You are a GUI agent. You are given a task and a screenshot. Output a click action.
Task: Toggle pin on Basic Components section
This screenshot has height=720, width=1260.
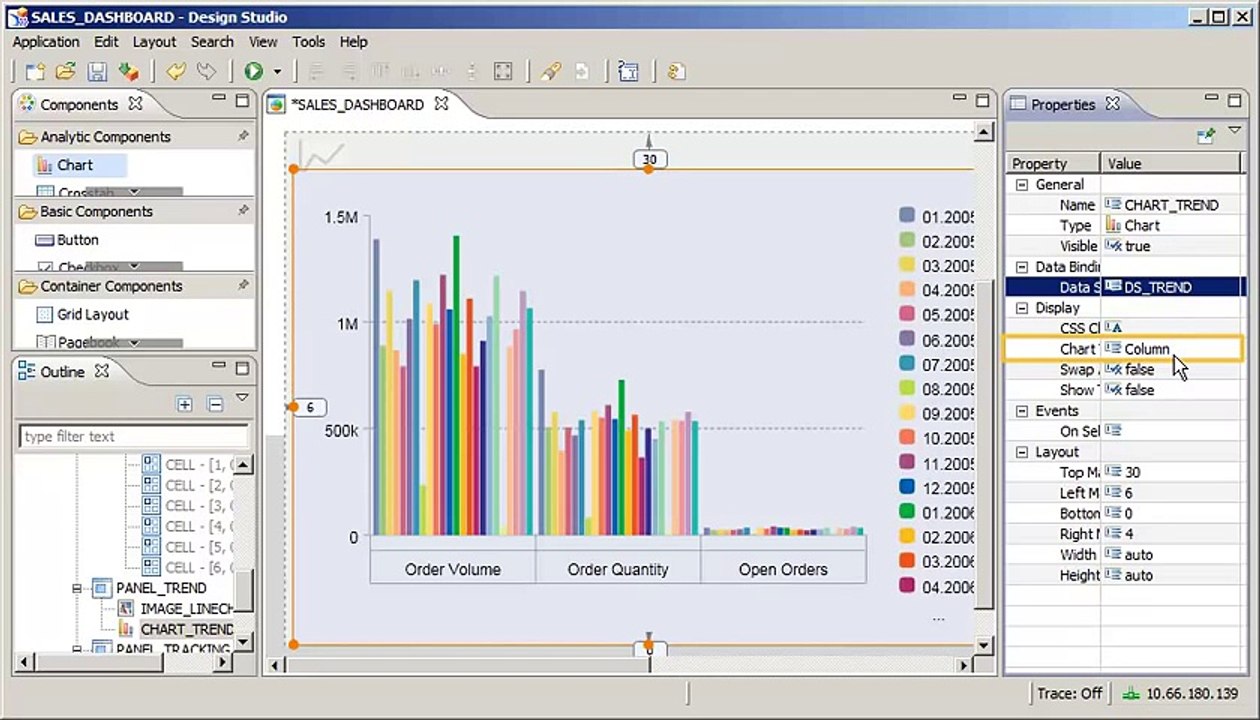pos(243,211)
